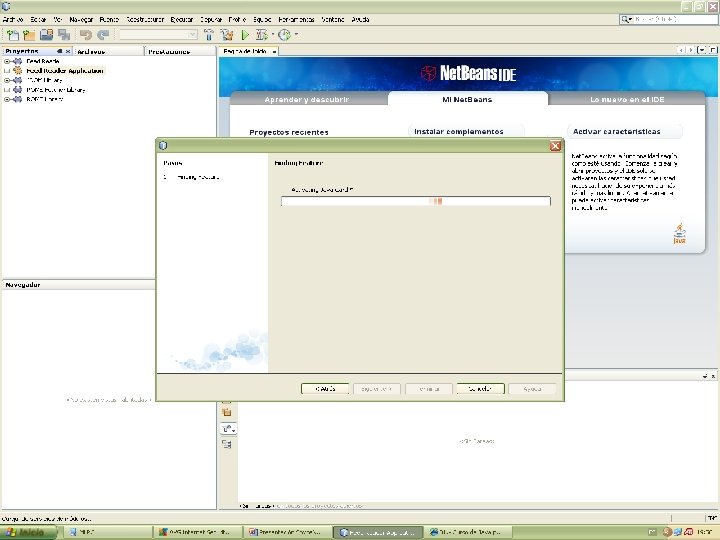Expand the last ROME Library project node
Image resolution: width=720 pixels, height=540 pixels.
pyautogui.click(x=7, y=99)
